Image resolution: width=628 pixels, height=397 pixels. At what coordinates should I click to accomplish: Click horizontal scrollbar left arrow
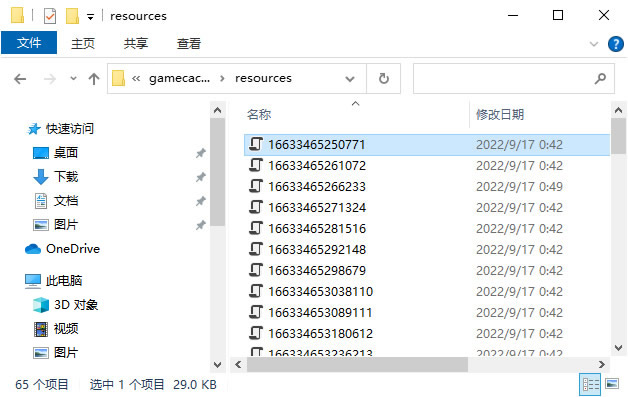tap(238, 365)
